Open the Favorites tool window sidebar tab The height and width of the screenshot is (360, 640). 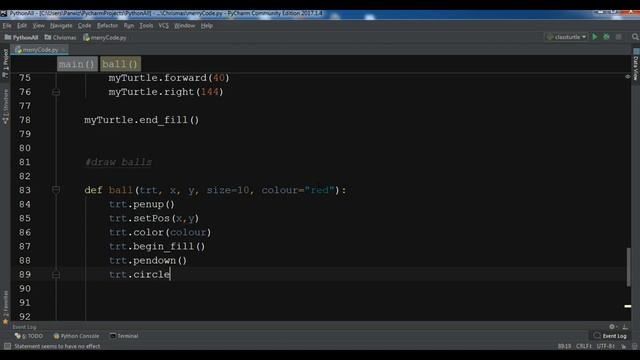[5, 307]
